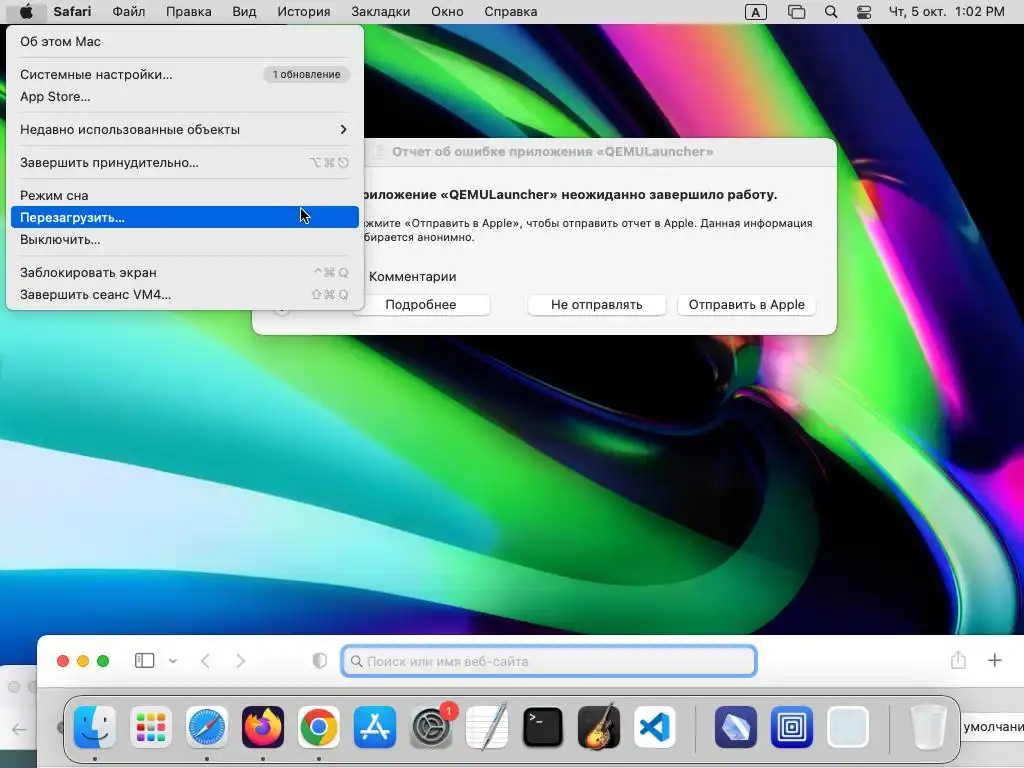Open the Справка menu
This screenshot has height=768, width=1024.
tap(511, 12)
